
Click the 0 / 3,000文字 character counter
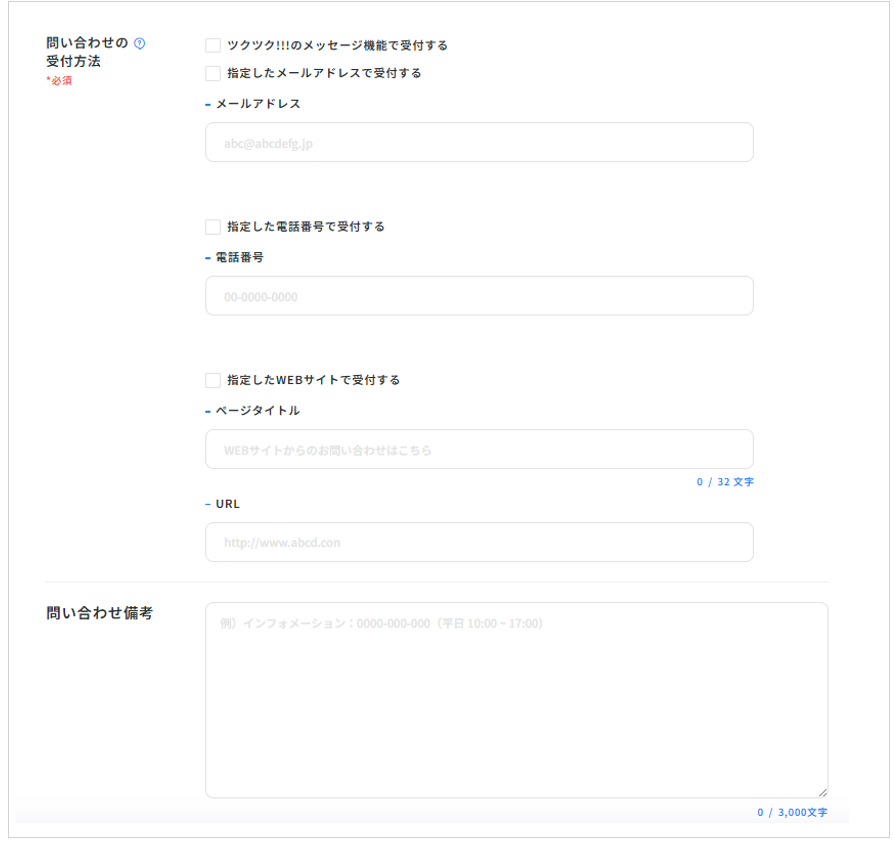(792, 813)
